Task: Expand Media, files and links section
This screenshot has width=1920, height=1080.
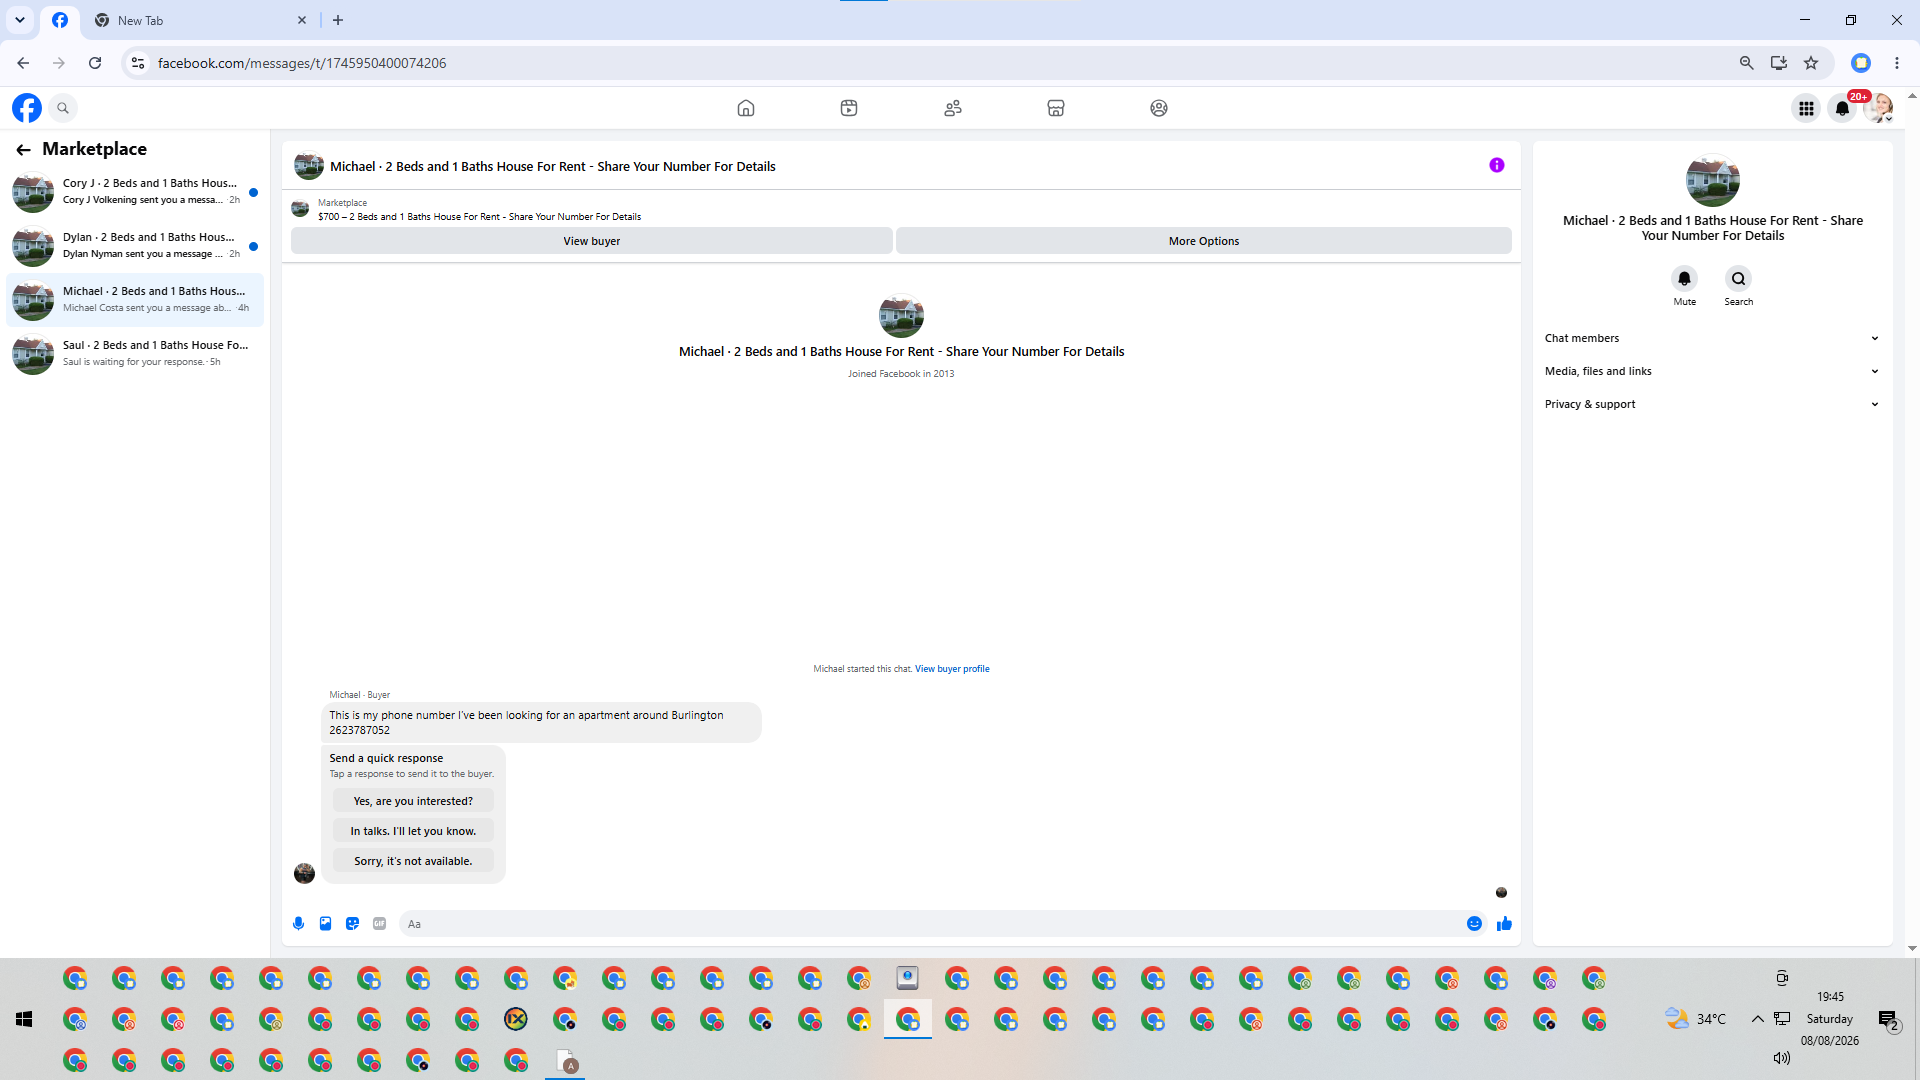Action: click(1712, 371)
